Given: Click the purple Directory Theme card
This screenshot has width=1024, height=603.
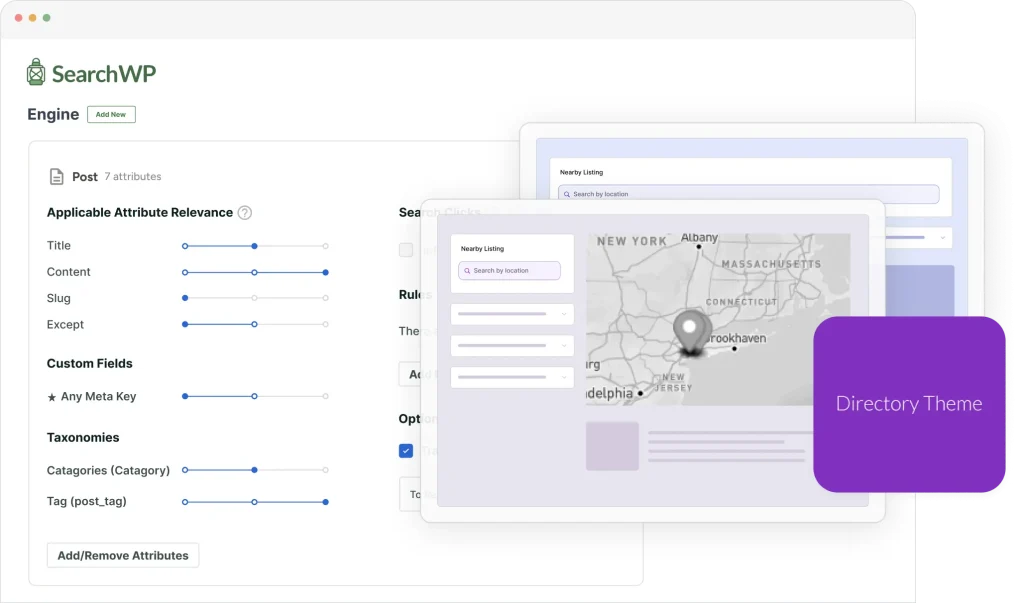Looking at the screenshot, I should 909,404.
